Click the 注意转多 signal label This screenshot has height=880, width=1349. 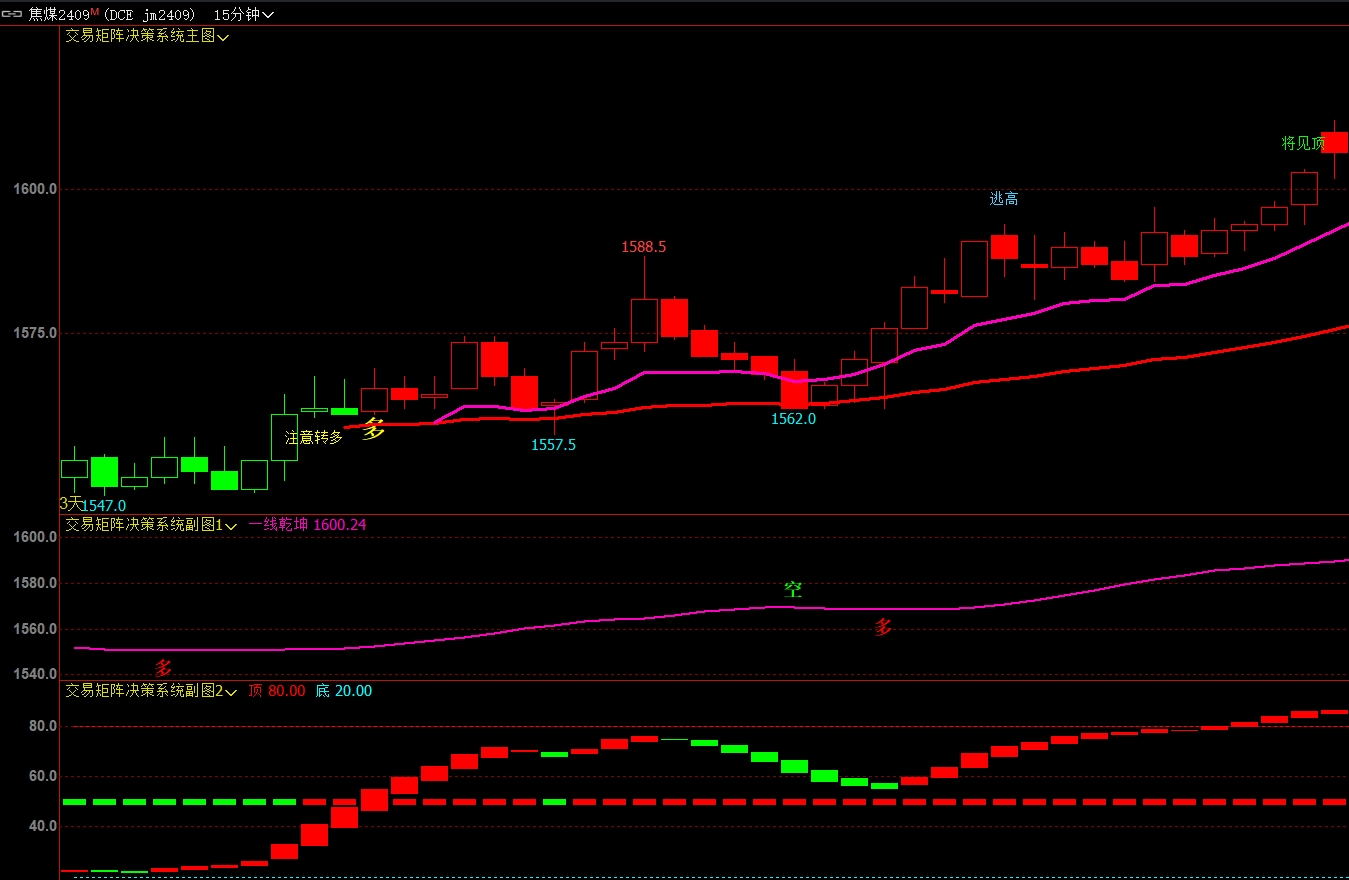[313, 437]
